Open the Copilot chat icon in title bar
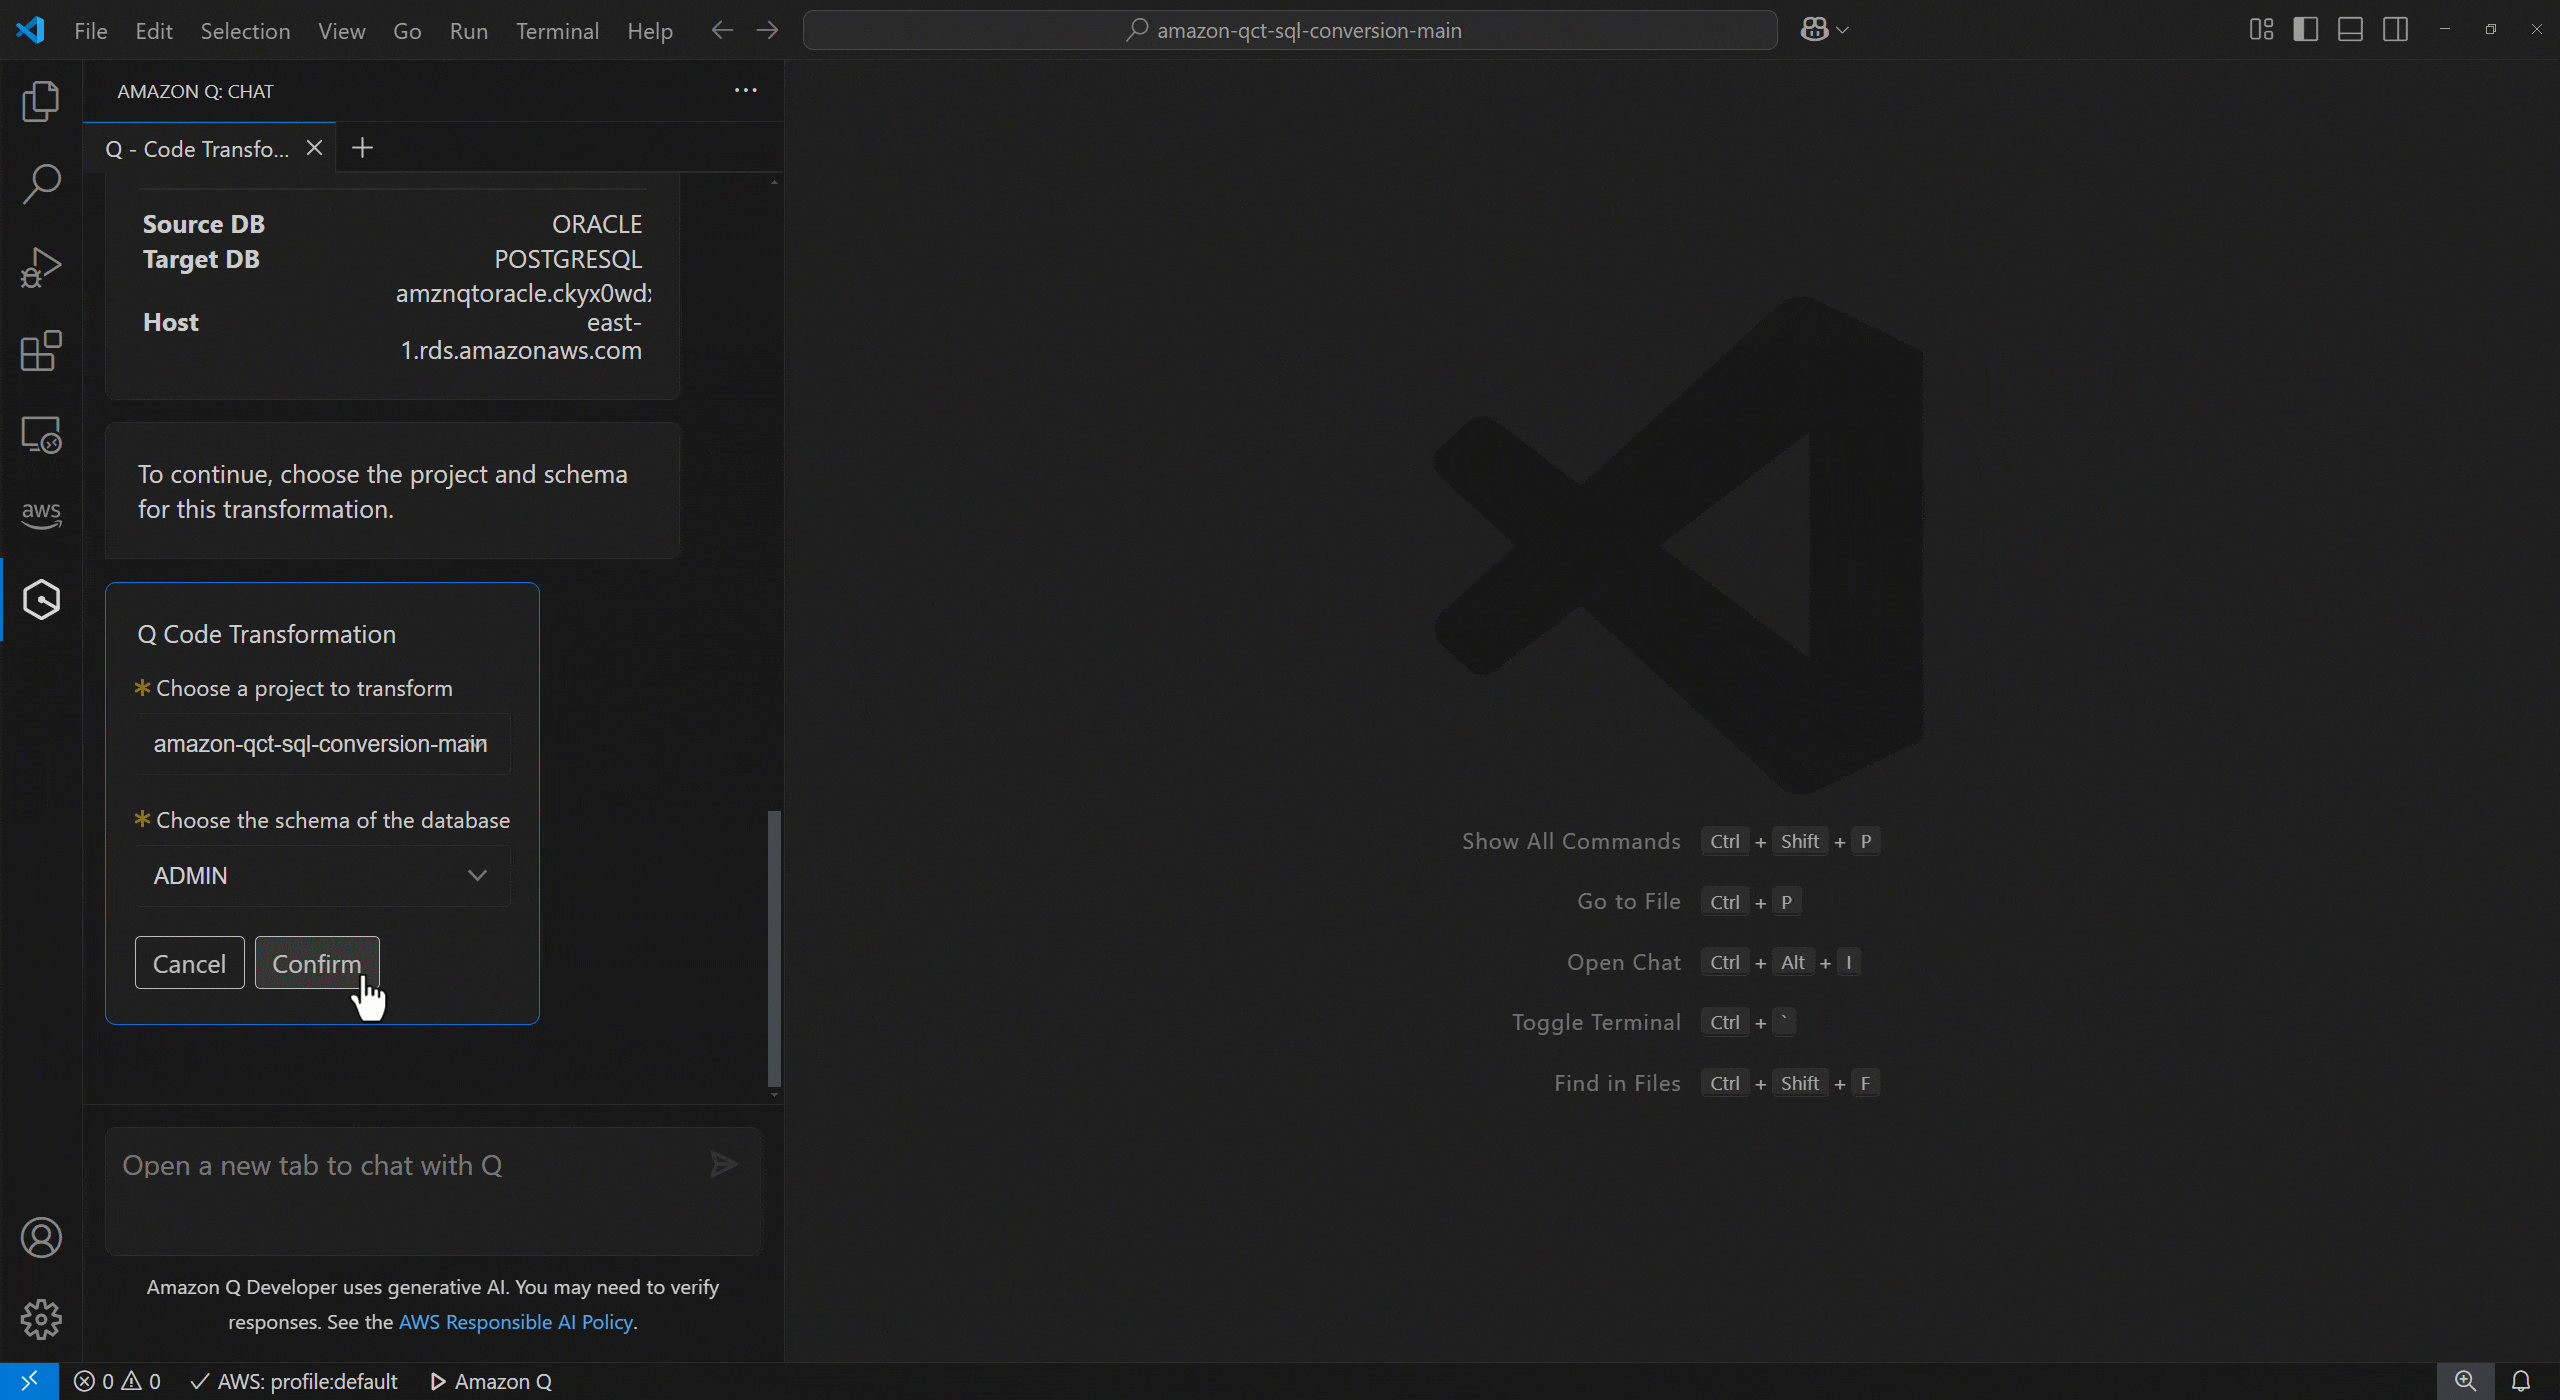2560x1400 pixels. click(1814, 30)
